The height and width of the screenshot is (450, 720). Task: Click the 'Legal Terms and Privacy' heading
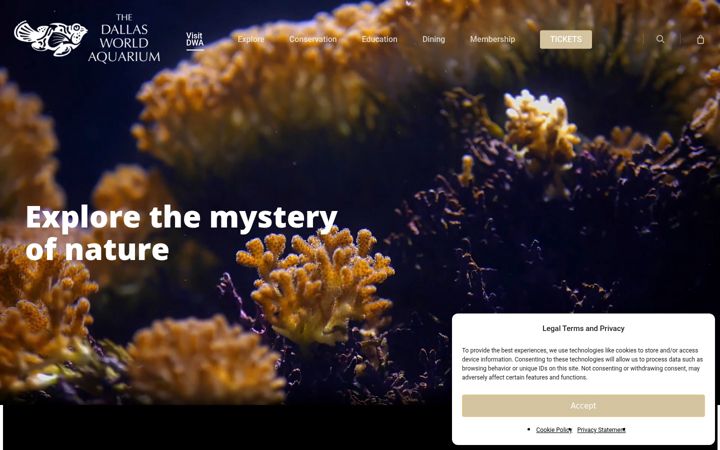pos(583,328)
